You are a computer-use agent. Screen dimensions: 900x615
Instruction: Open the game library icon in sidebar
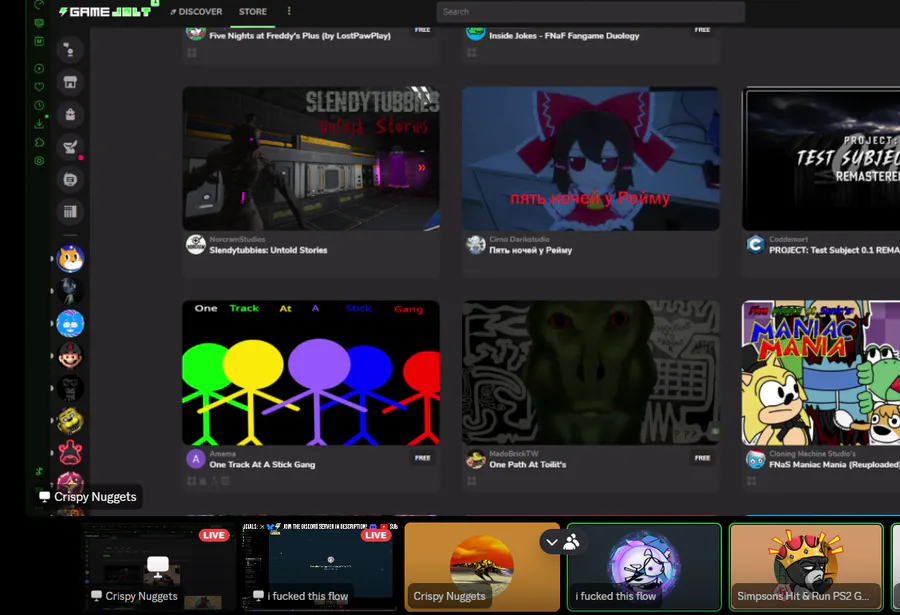pos(70,212)
